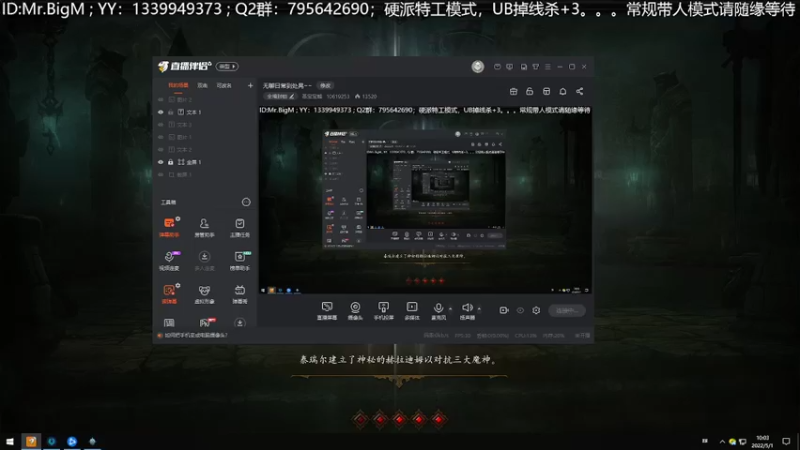Open the streamer tasks checklist tool
The width and height of the screenshot is (800, 450).
coord(239,227)
